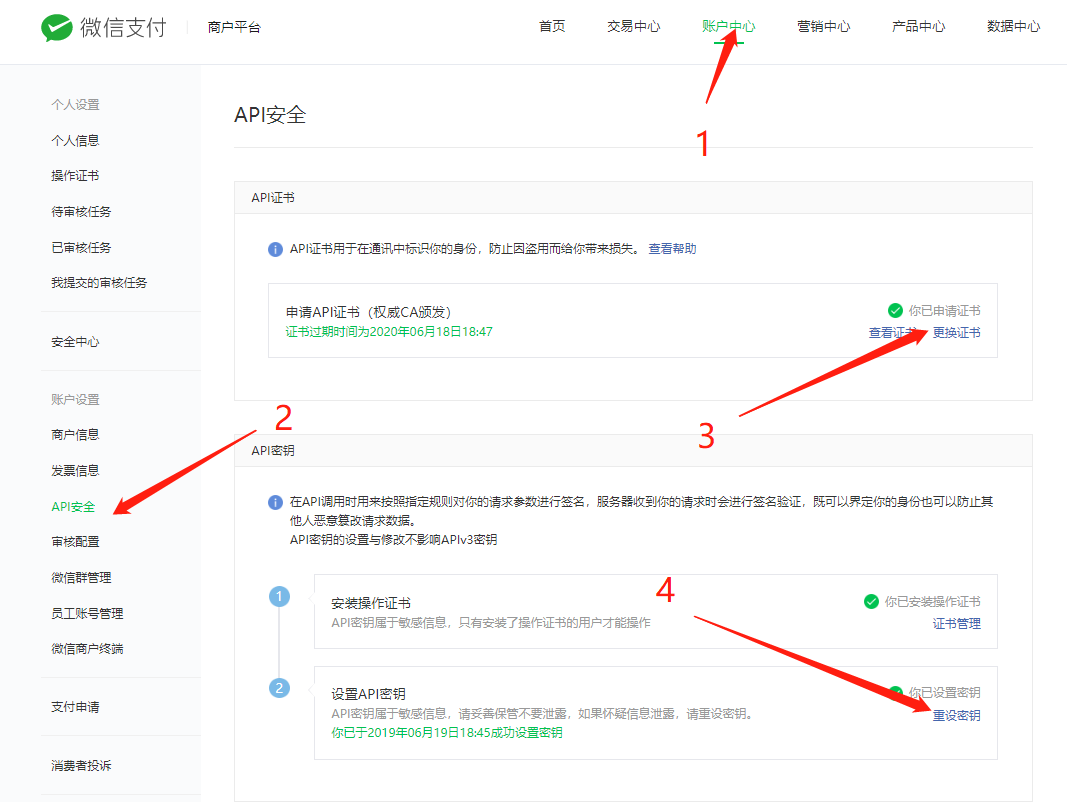Open 已审核任务 in sidebar
This screenshot has height=802, width=1067.
pyautogui.click(x=81, y=248)
